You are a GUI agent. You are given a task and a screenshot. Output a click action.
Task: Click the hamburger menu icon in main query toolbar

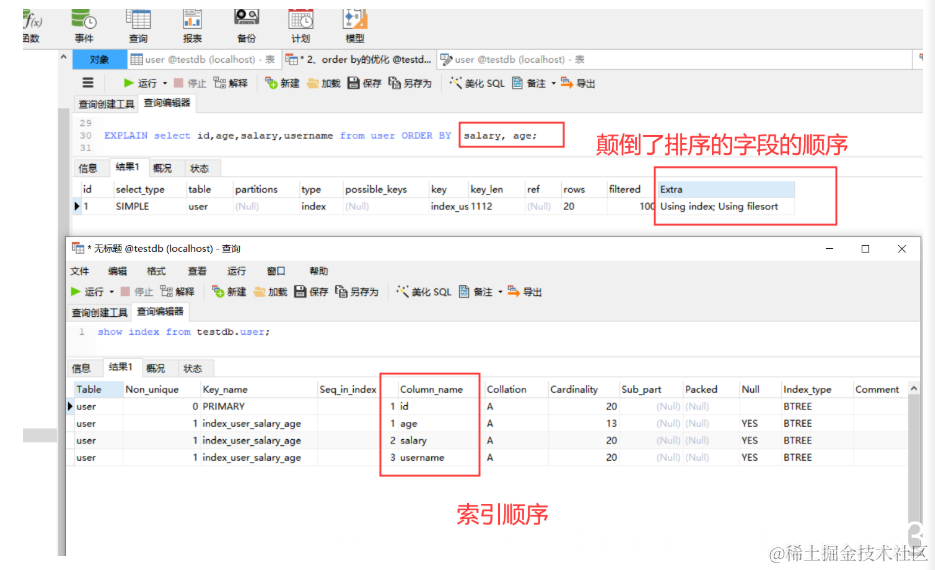tap(88, 83)
